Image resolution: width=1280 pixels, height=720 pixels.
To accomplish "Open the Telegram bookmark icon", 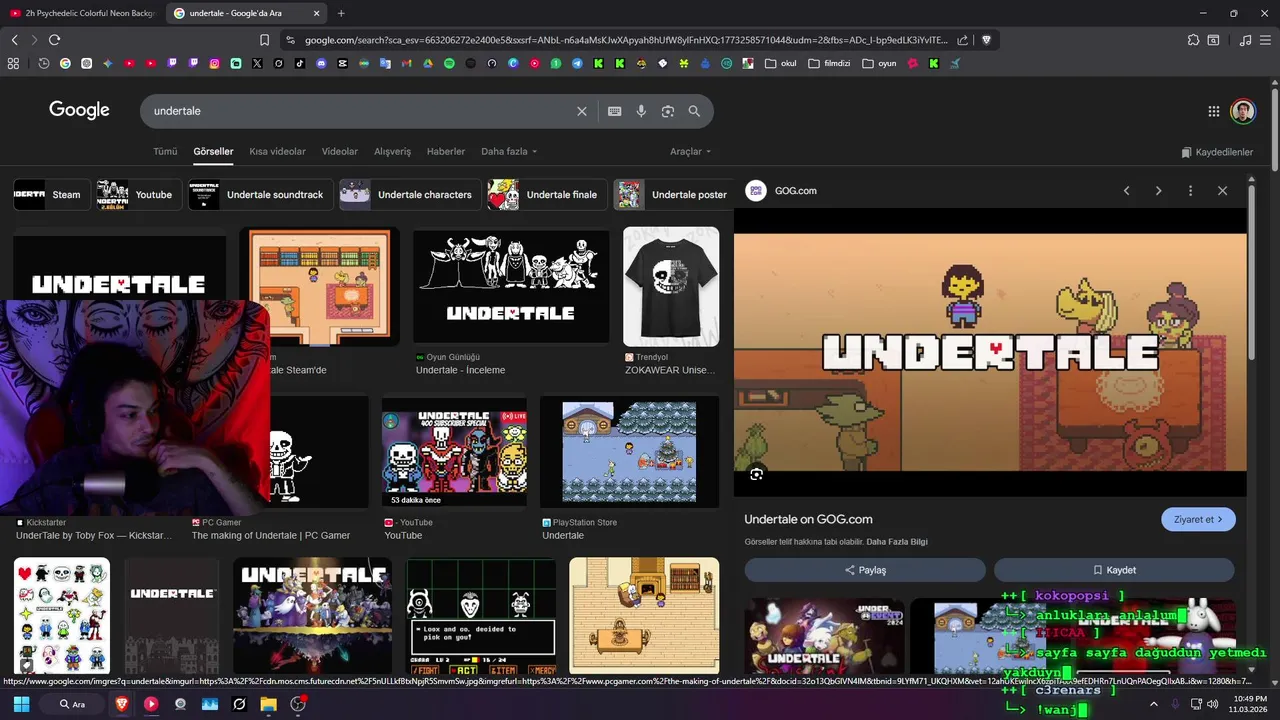I will point(577,63).
